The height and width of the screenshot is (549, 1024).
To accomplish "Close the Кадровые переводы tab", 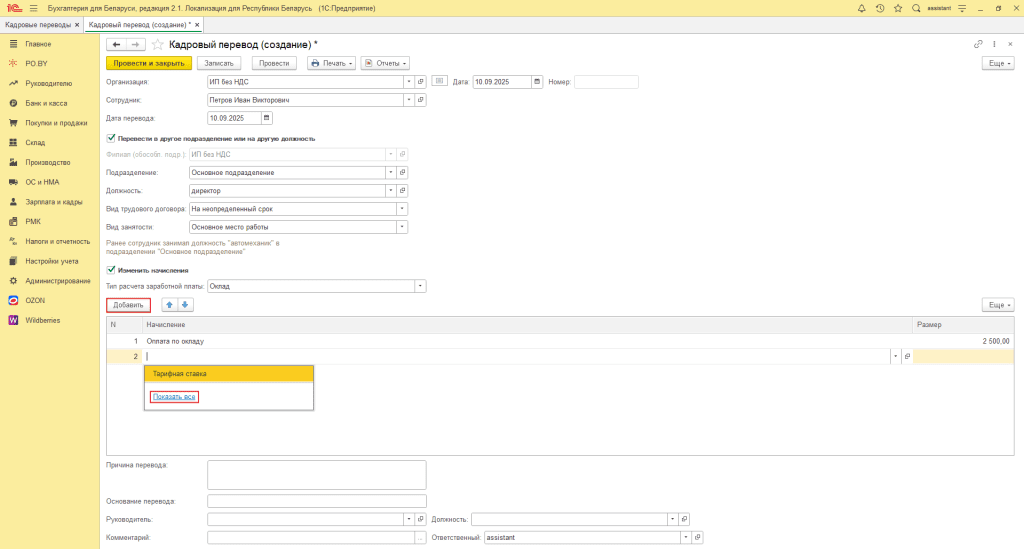I will [x=77, y=25].
